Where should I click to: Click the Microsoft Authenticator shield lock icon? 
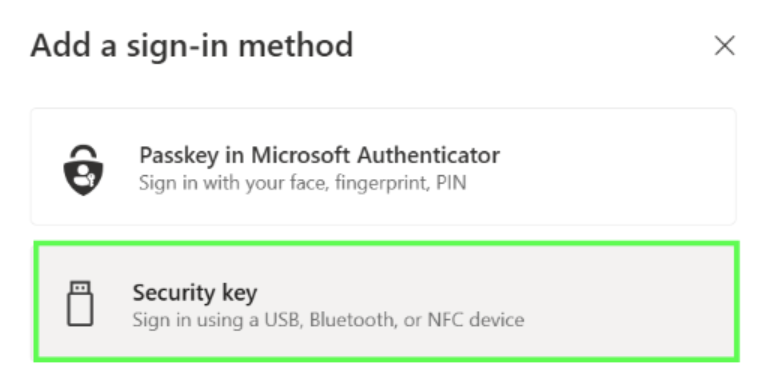point(83,169)
